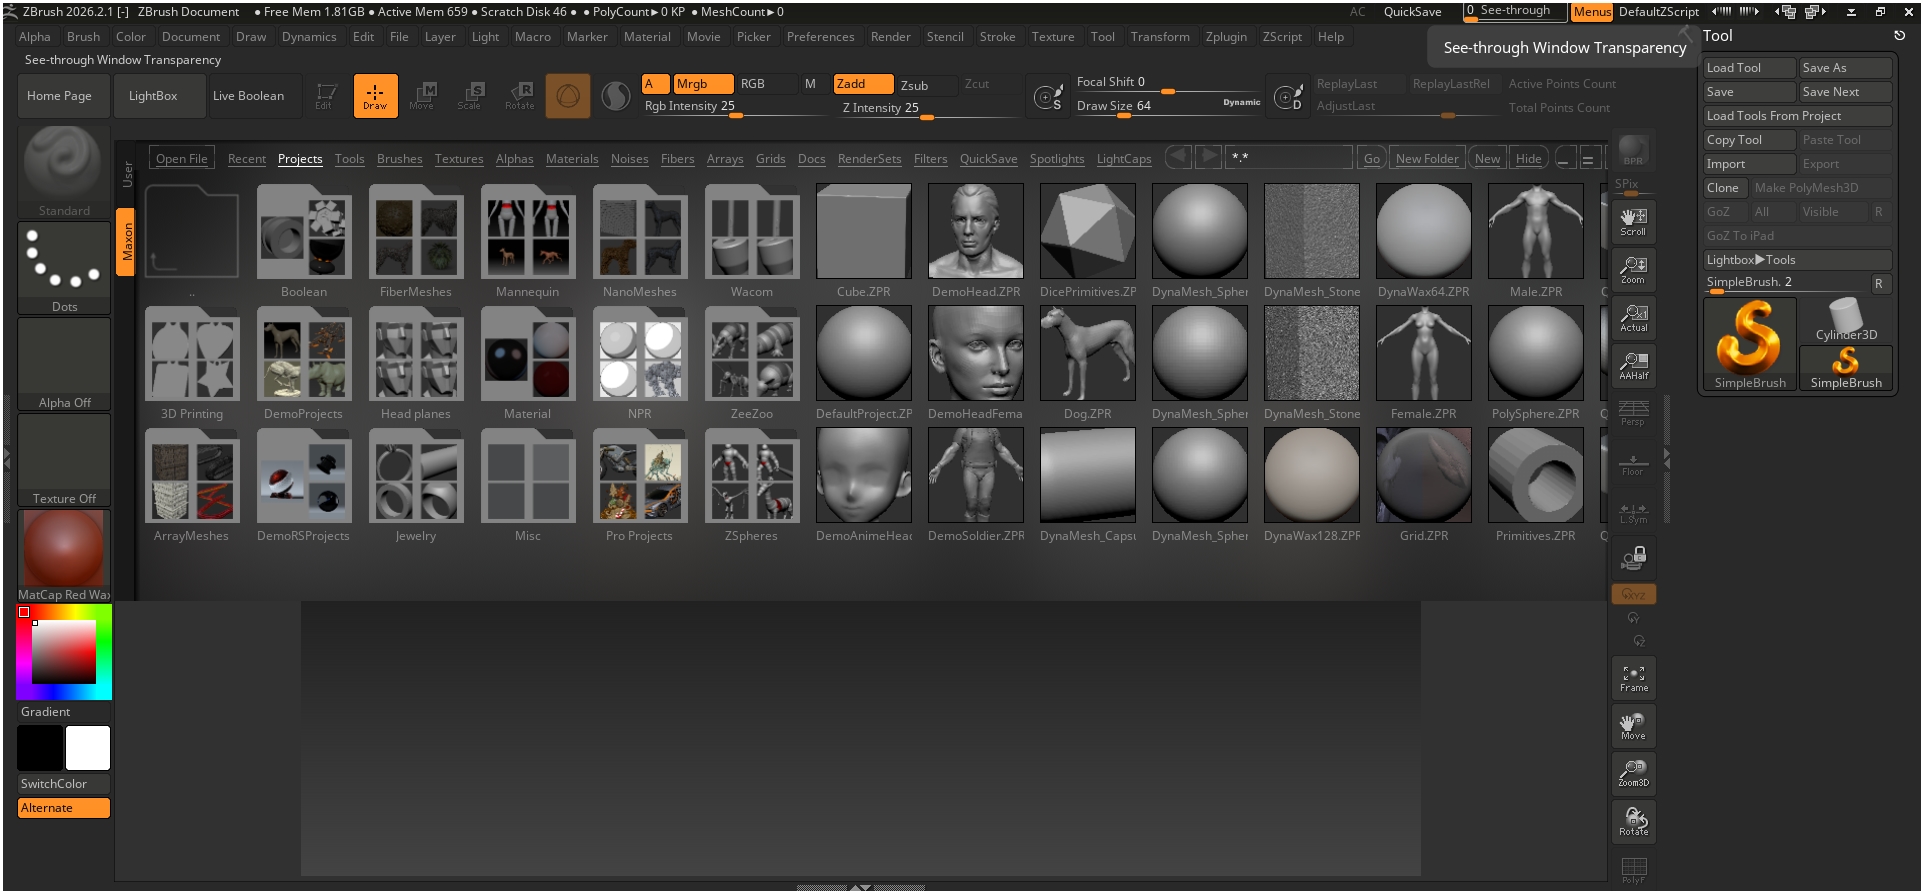The width and height of the screenshot is (1924, 894).
Task: Toggle the Menus button in title bar
Action: (1592, 12)
